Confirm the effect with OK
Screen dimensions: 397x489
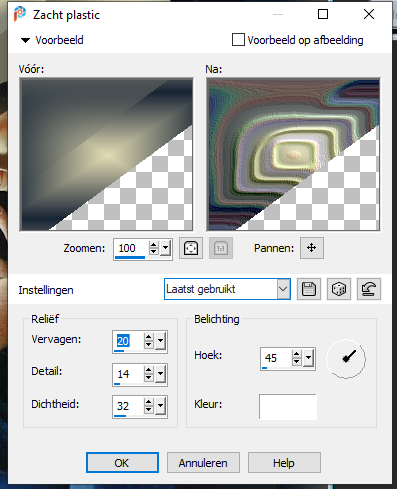pos(122,462)
